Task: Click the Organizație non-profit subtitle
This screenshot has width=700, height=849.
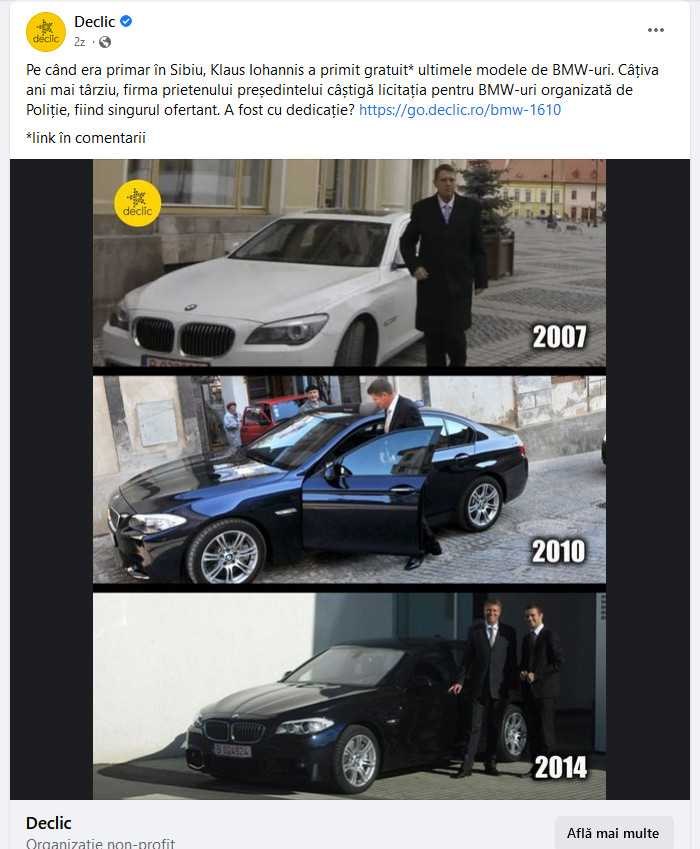Action: click(x=100, y=843)
